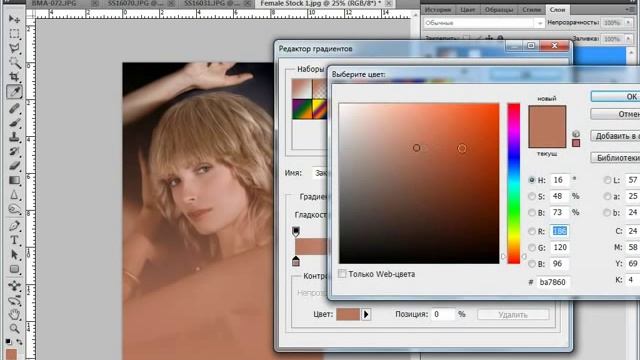The height and width of the screenshot is (360, 640).
Task: Select the Hand tool
Action: (x=14, y=314)
